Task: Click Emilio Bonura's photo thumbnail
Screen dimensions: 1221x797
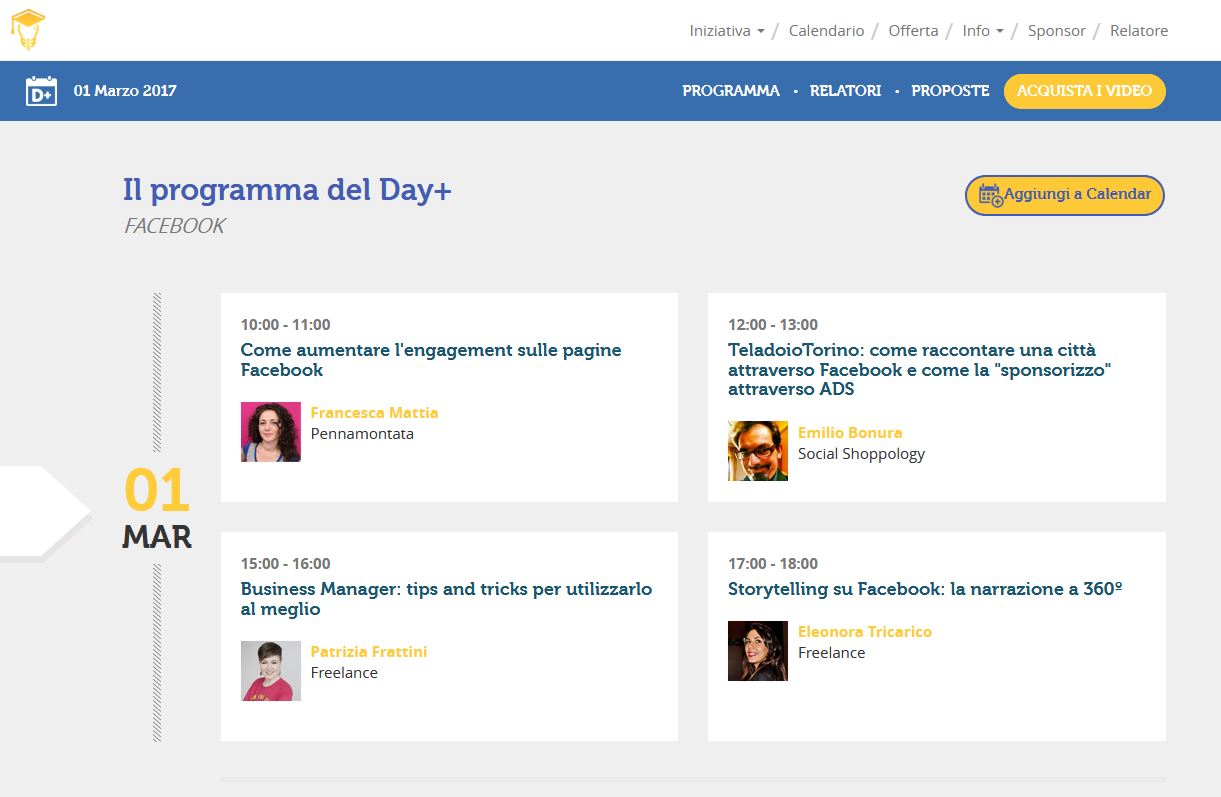Action: point(758,451)
